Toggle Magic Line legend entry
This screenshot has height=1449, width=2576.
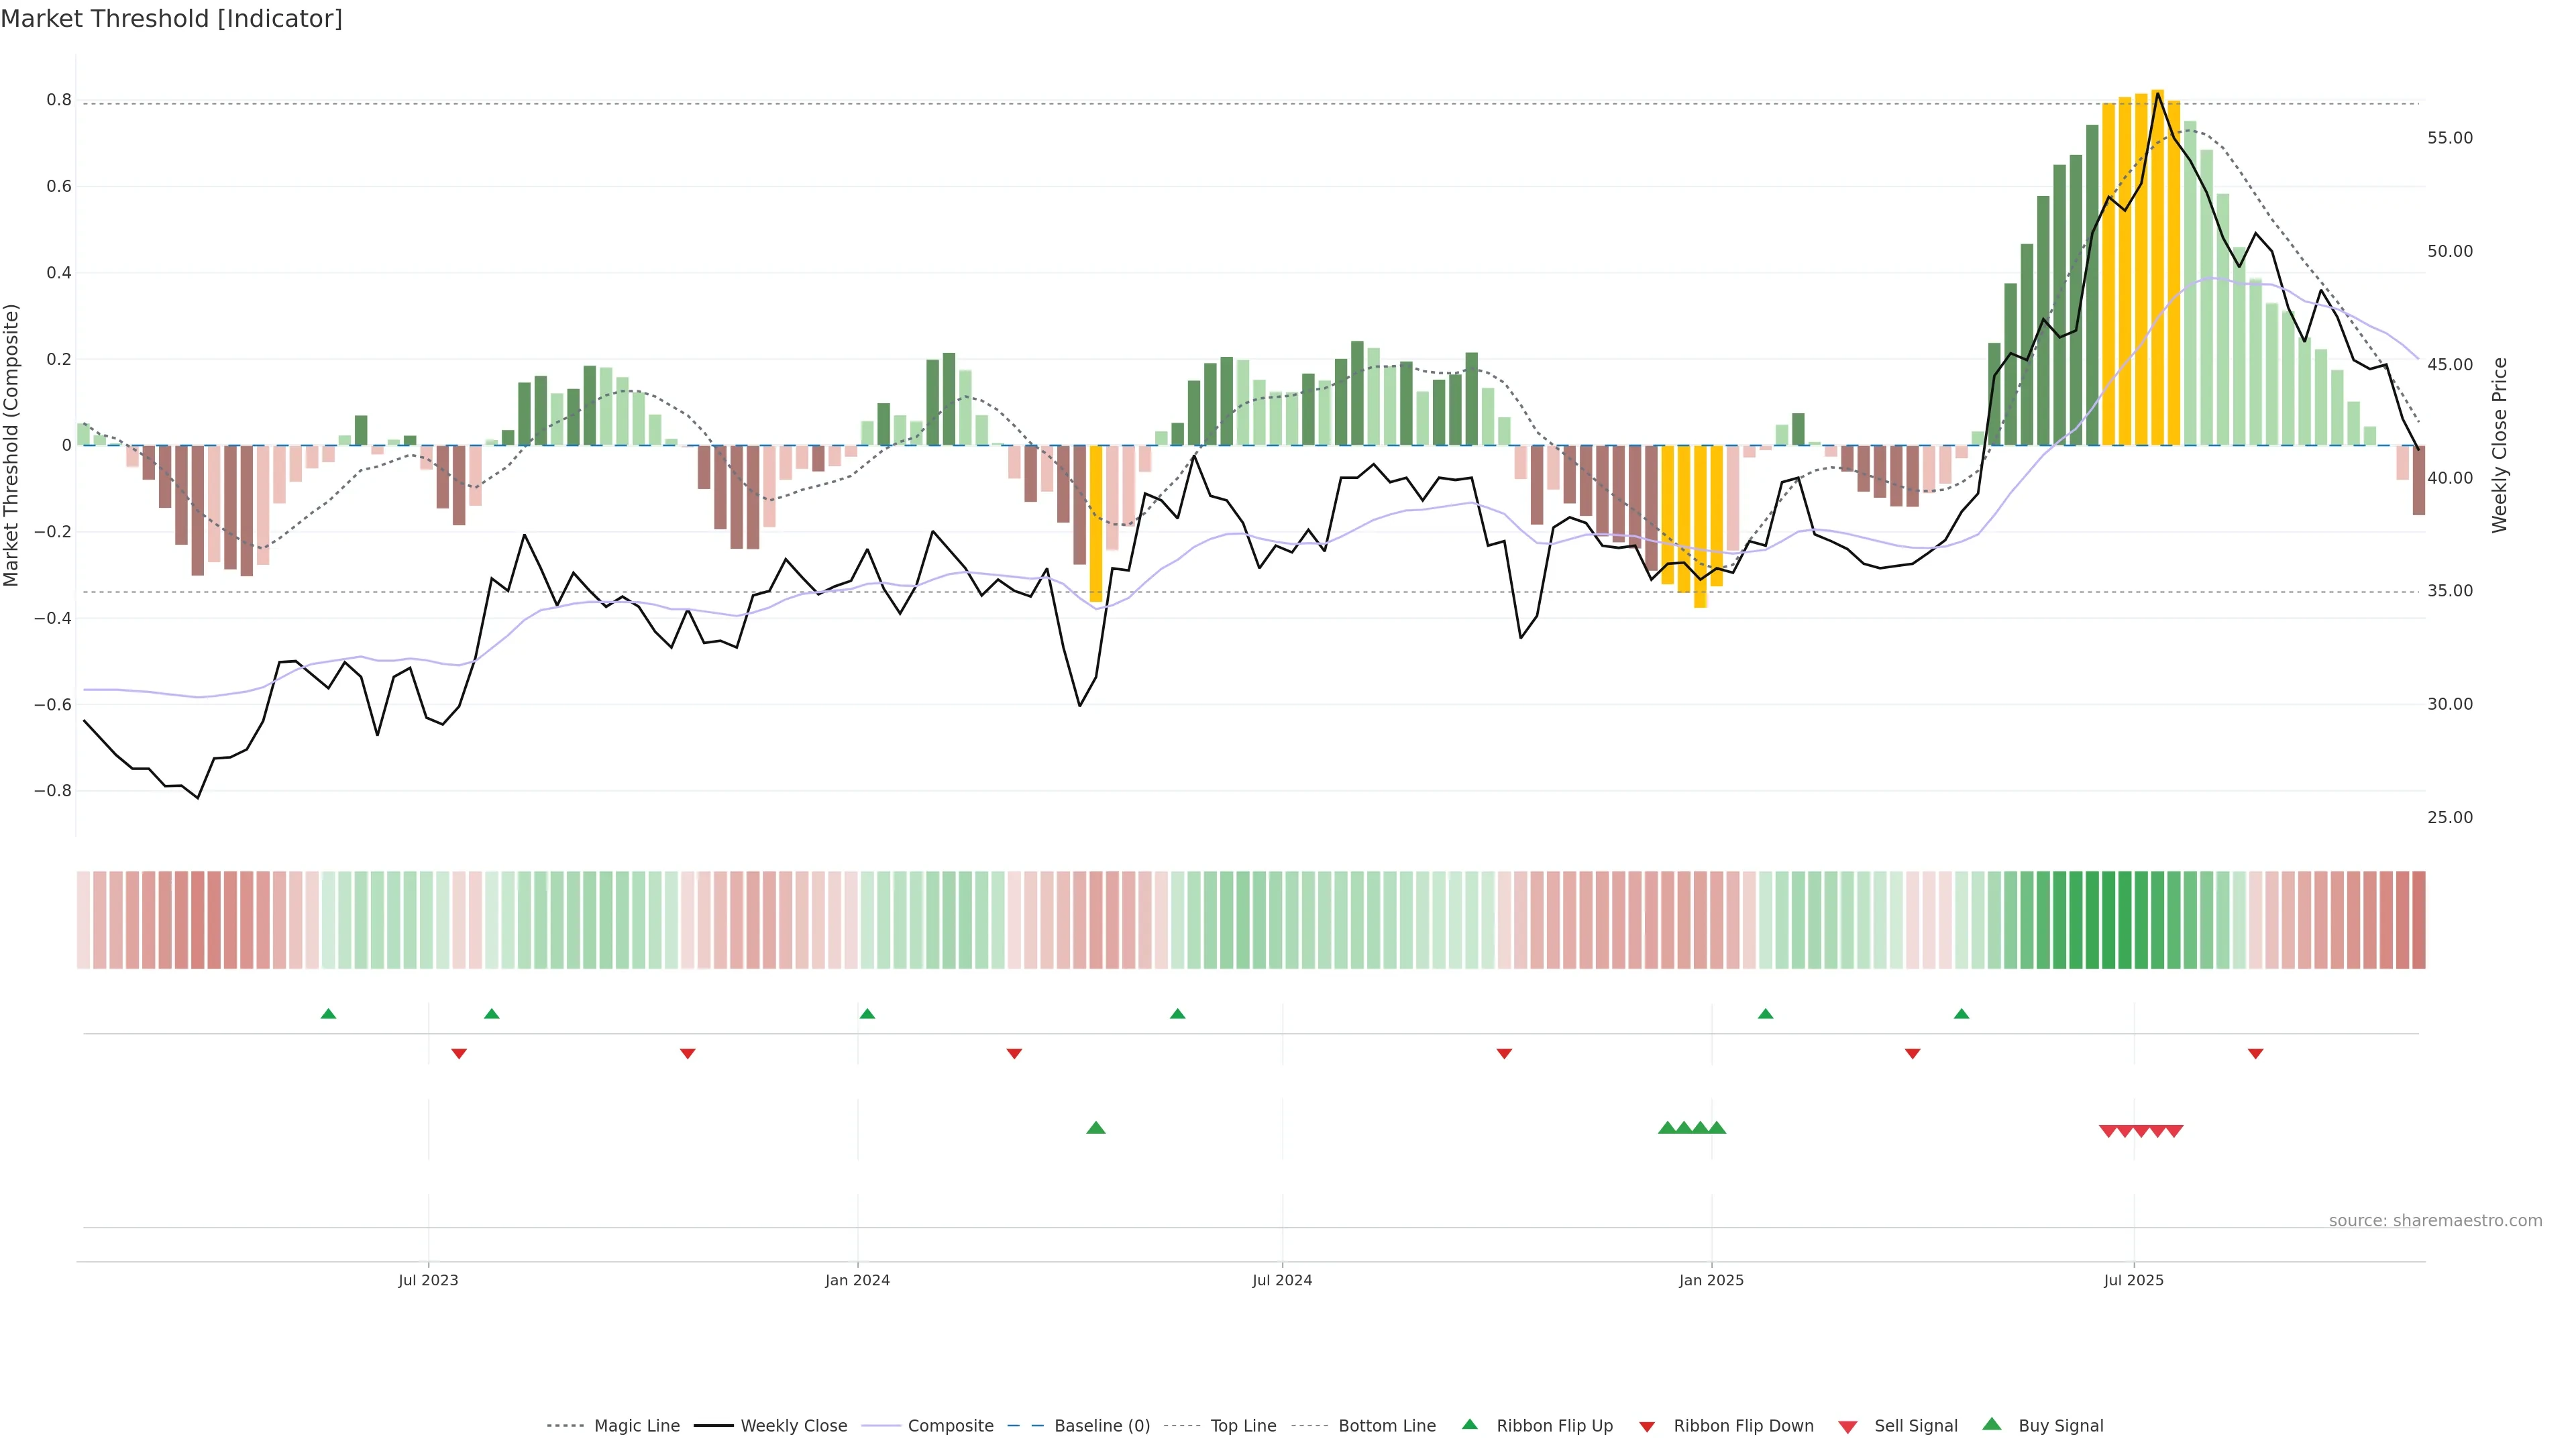pyautogui.click(x=636, y=1426)
